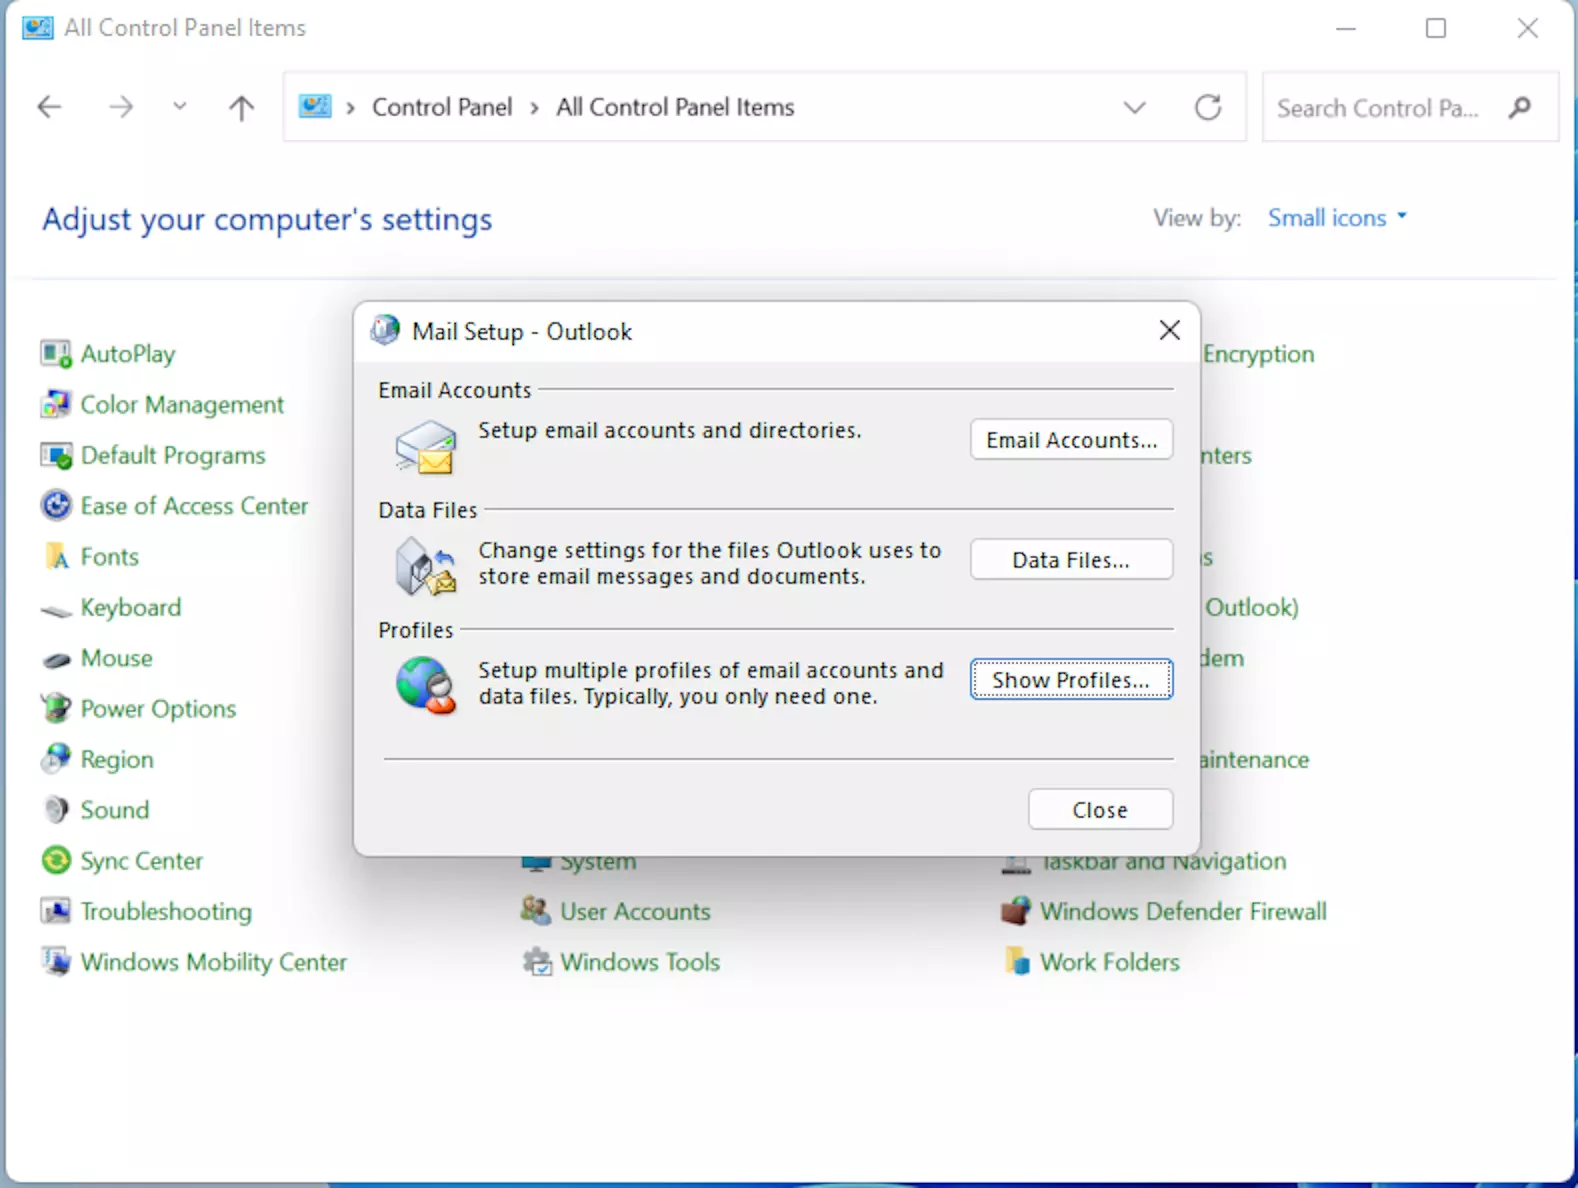Screen dimensions: 1578x1188
Task: Open Power Options icon
Action: 56,708
